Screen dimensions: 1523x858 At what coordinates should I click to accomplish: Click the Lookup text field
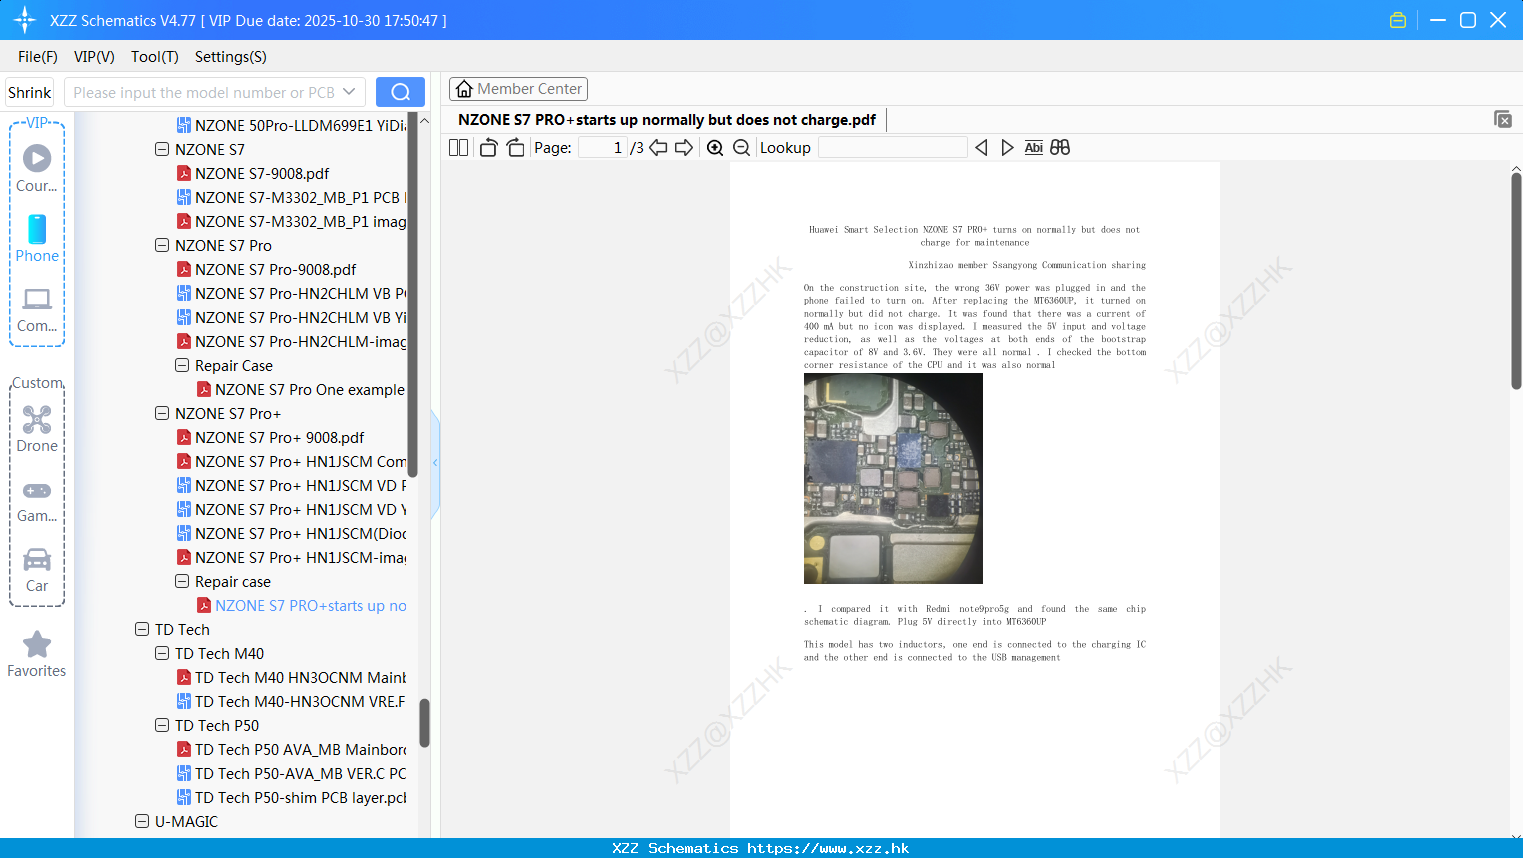pos(893,147)
